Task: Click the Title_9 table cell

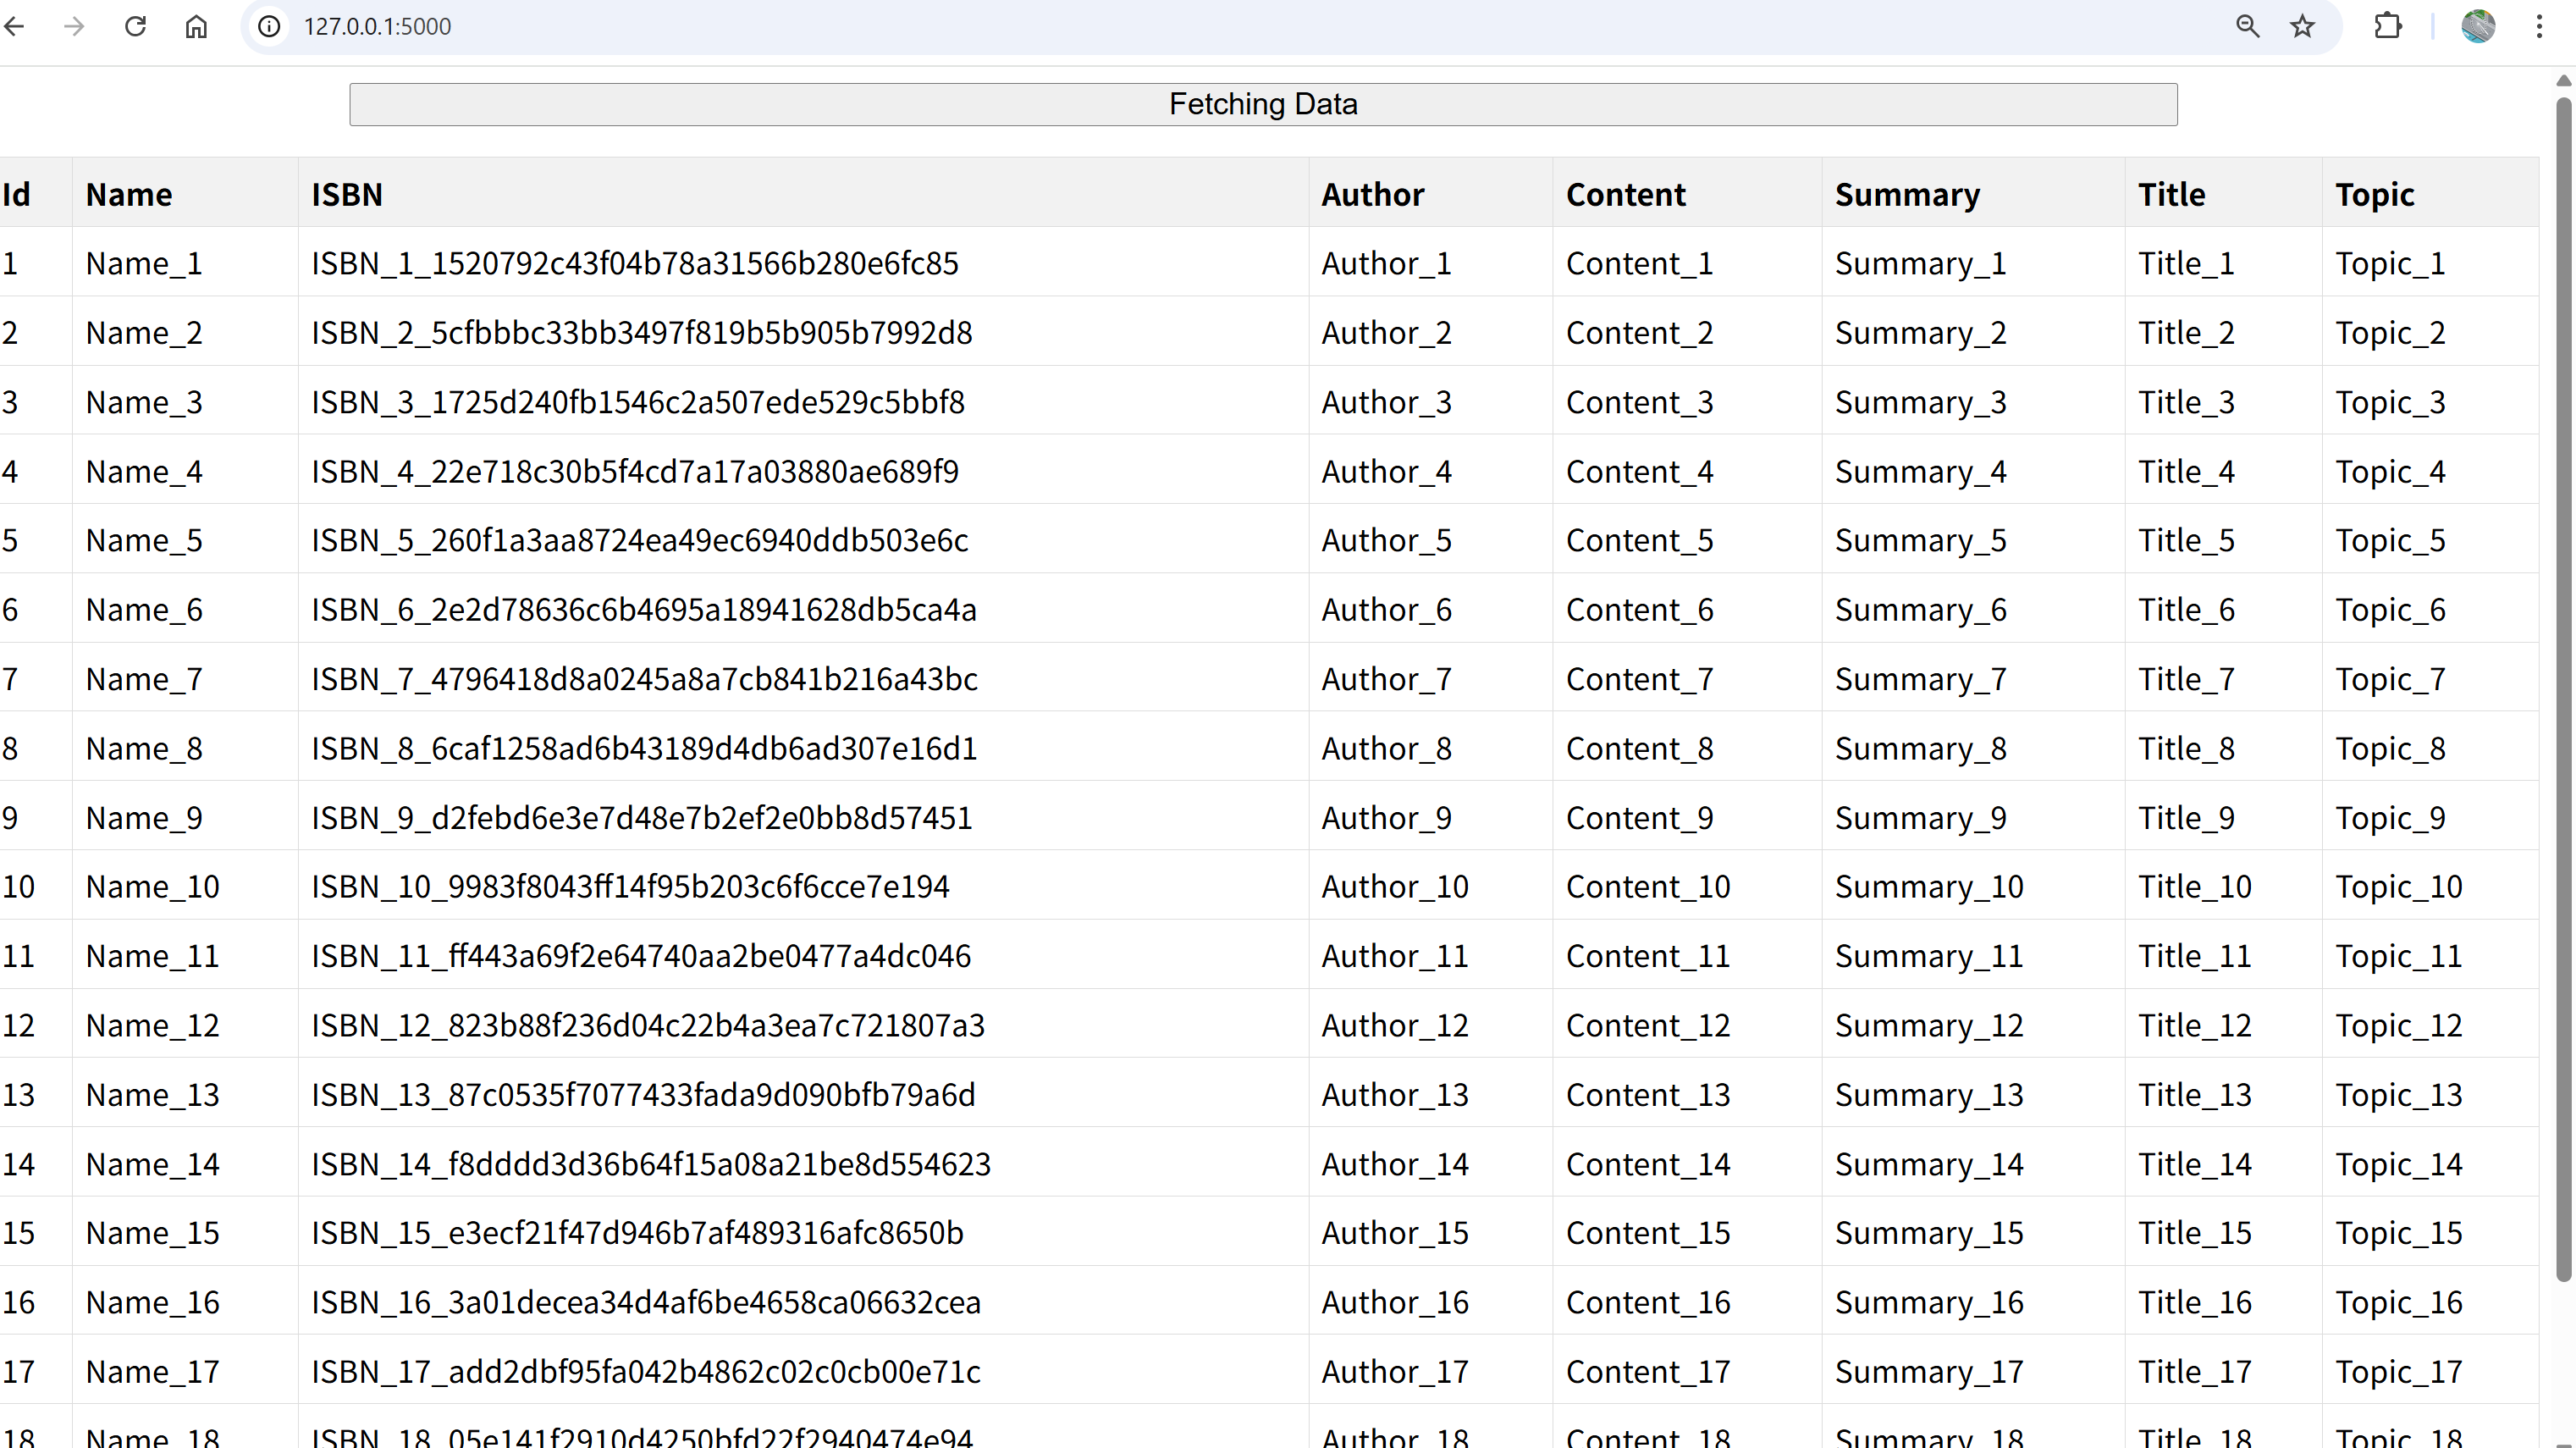Action: (2185, 818)
